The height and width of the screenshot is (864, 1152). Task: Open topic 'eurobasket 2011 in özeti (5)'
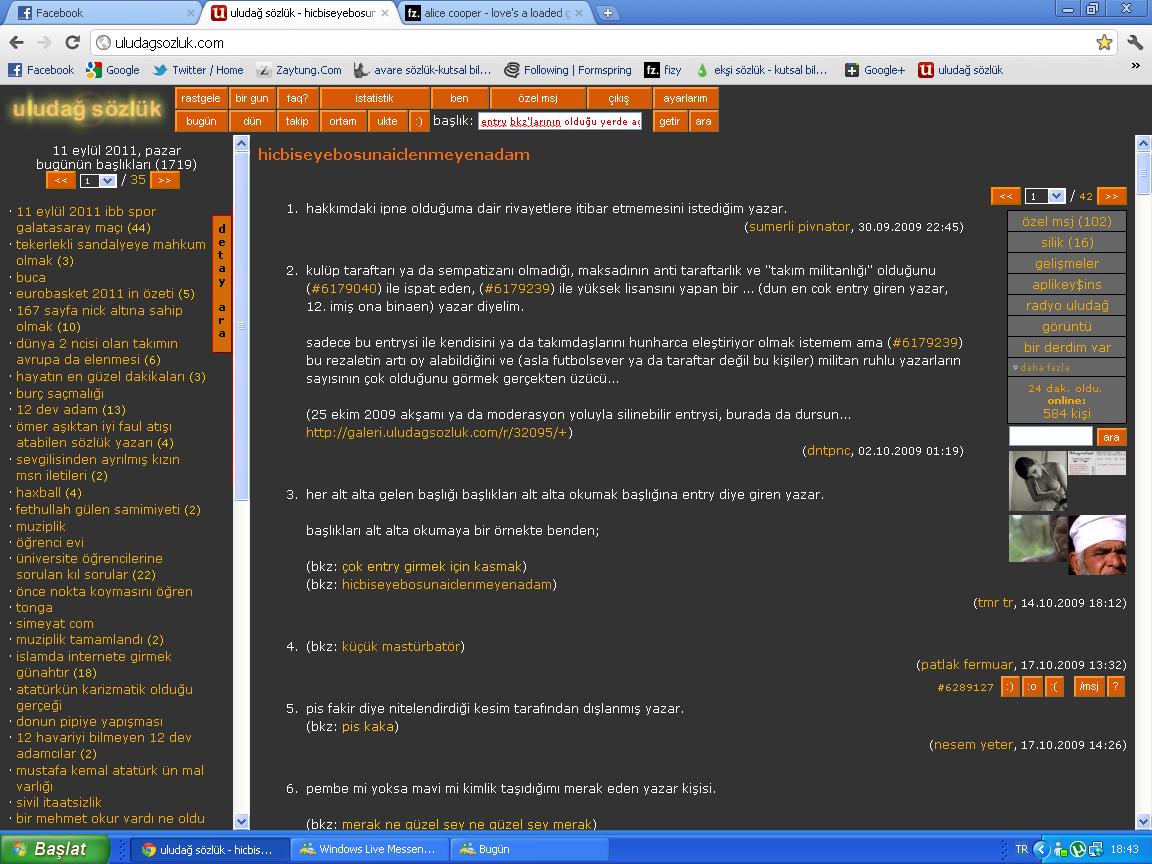click(105, 293)
